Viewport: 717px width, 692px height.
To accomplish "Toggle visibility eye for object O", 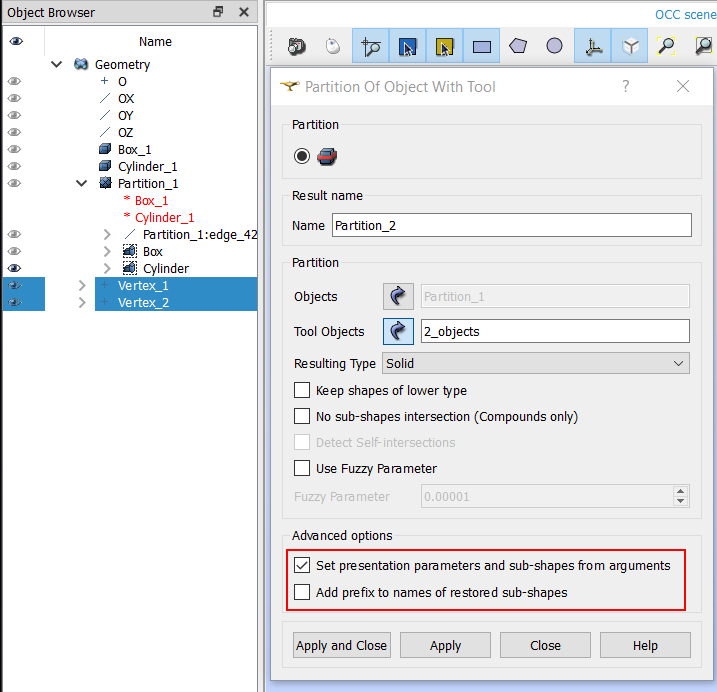I will 15,81.
